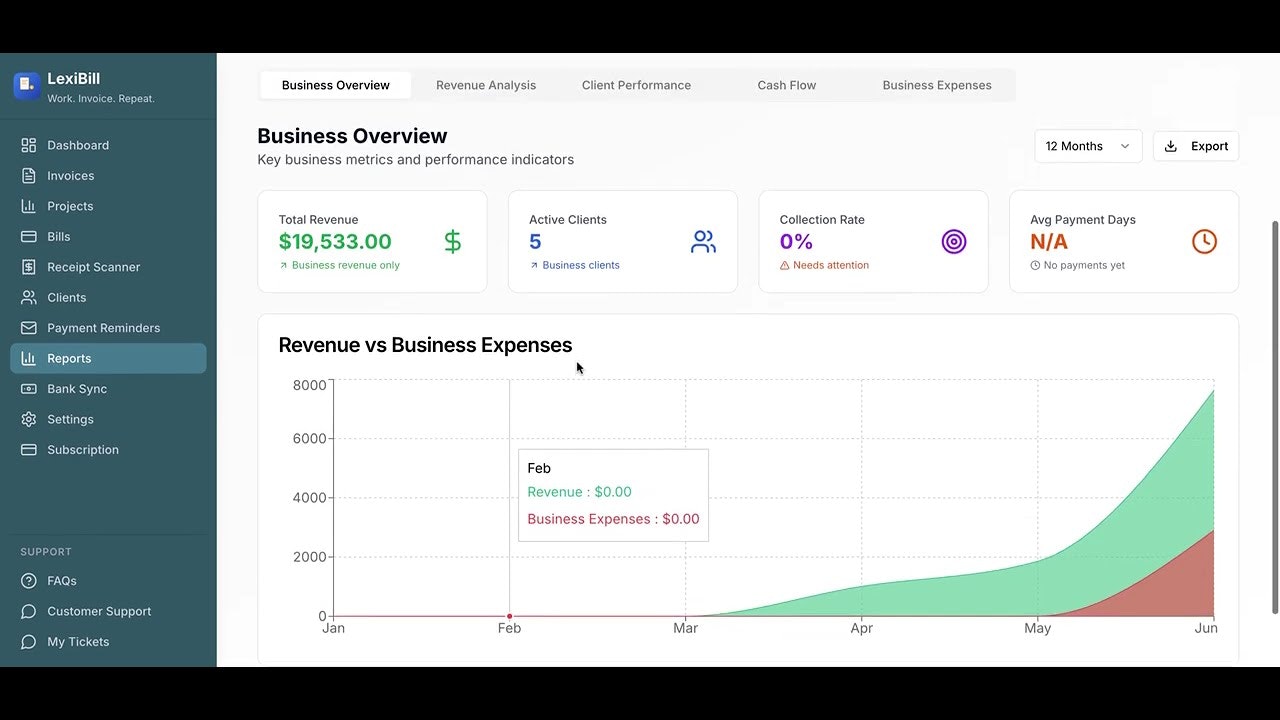Click the Jun label on chart axis
1280x720 pixels.
point(1206,628)
